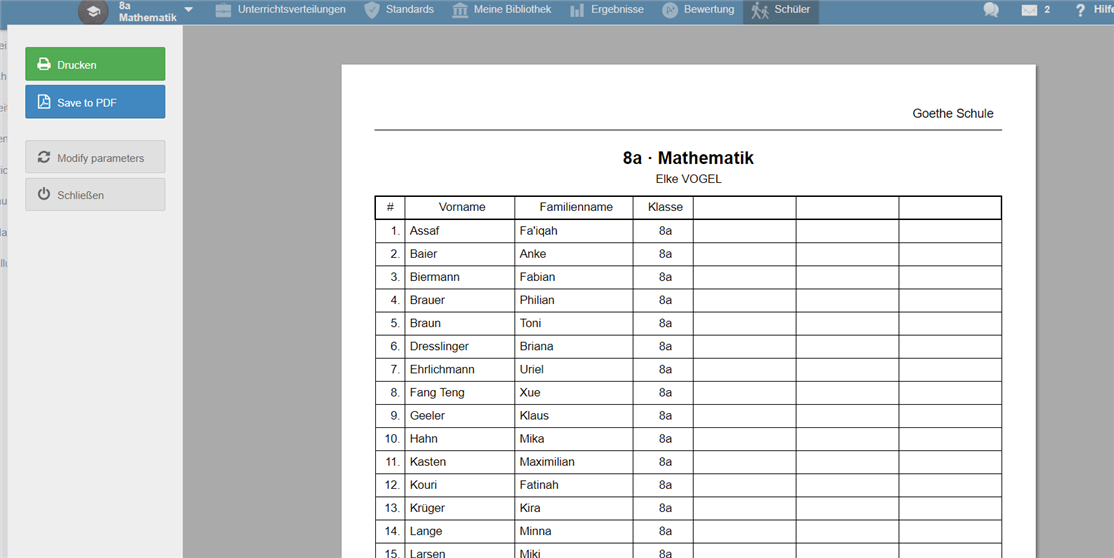Select the cell Klaus
Viewport: 1114px width, 558px height.
pos(574,416)
